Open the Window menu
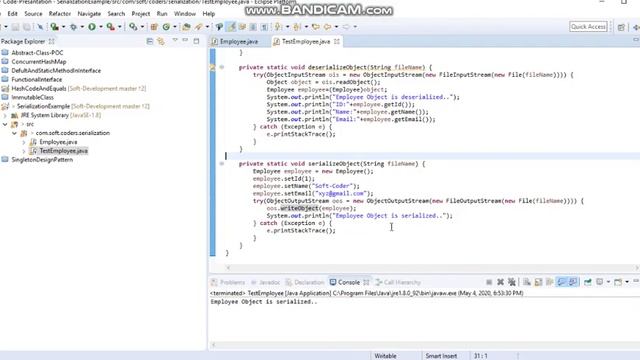Image resolution: width=640 pixels, height=360 pixels. pyautogui.click(x=184, y=13)
